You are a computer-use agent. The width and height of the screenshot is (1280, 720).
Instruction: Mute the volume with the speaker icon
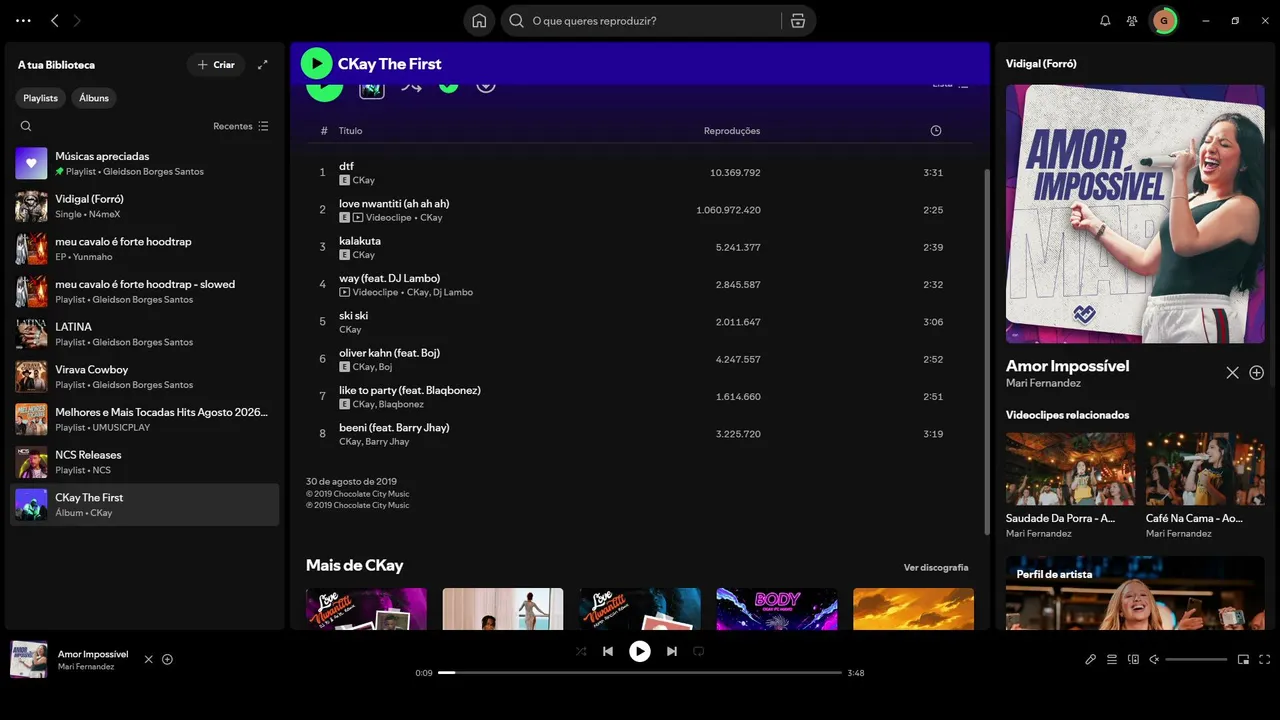coord(1154,660)
